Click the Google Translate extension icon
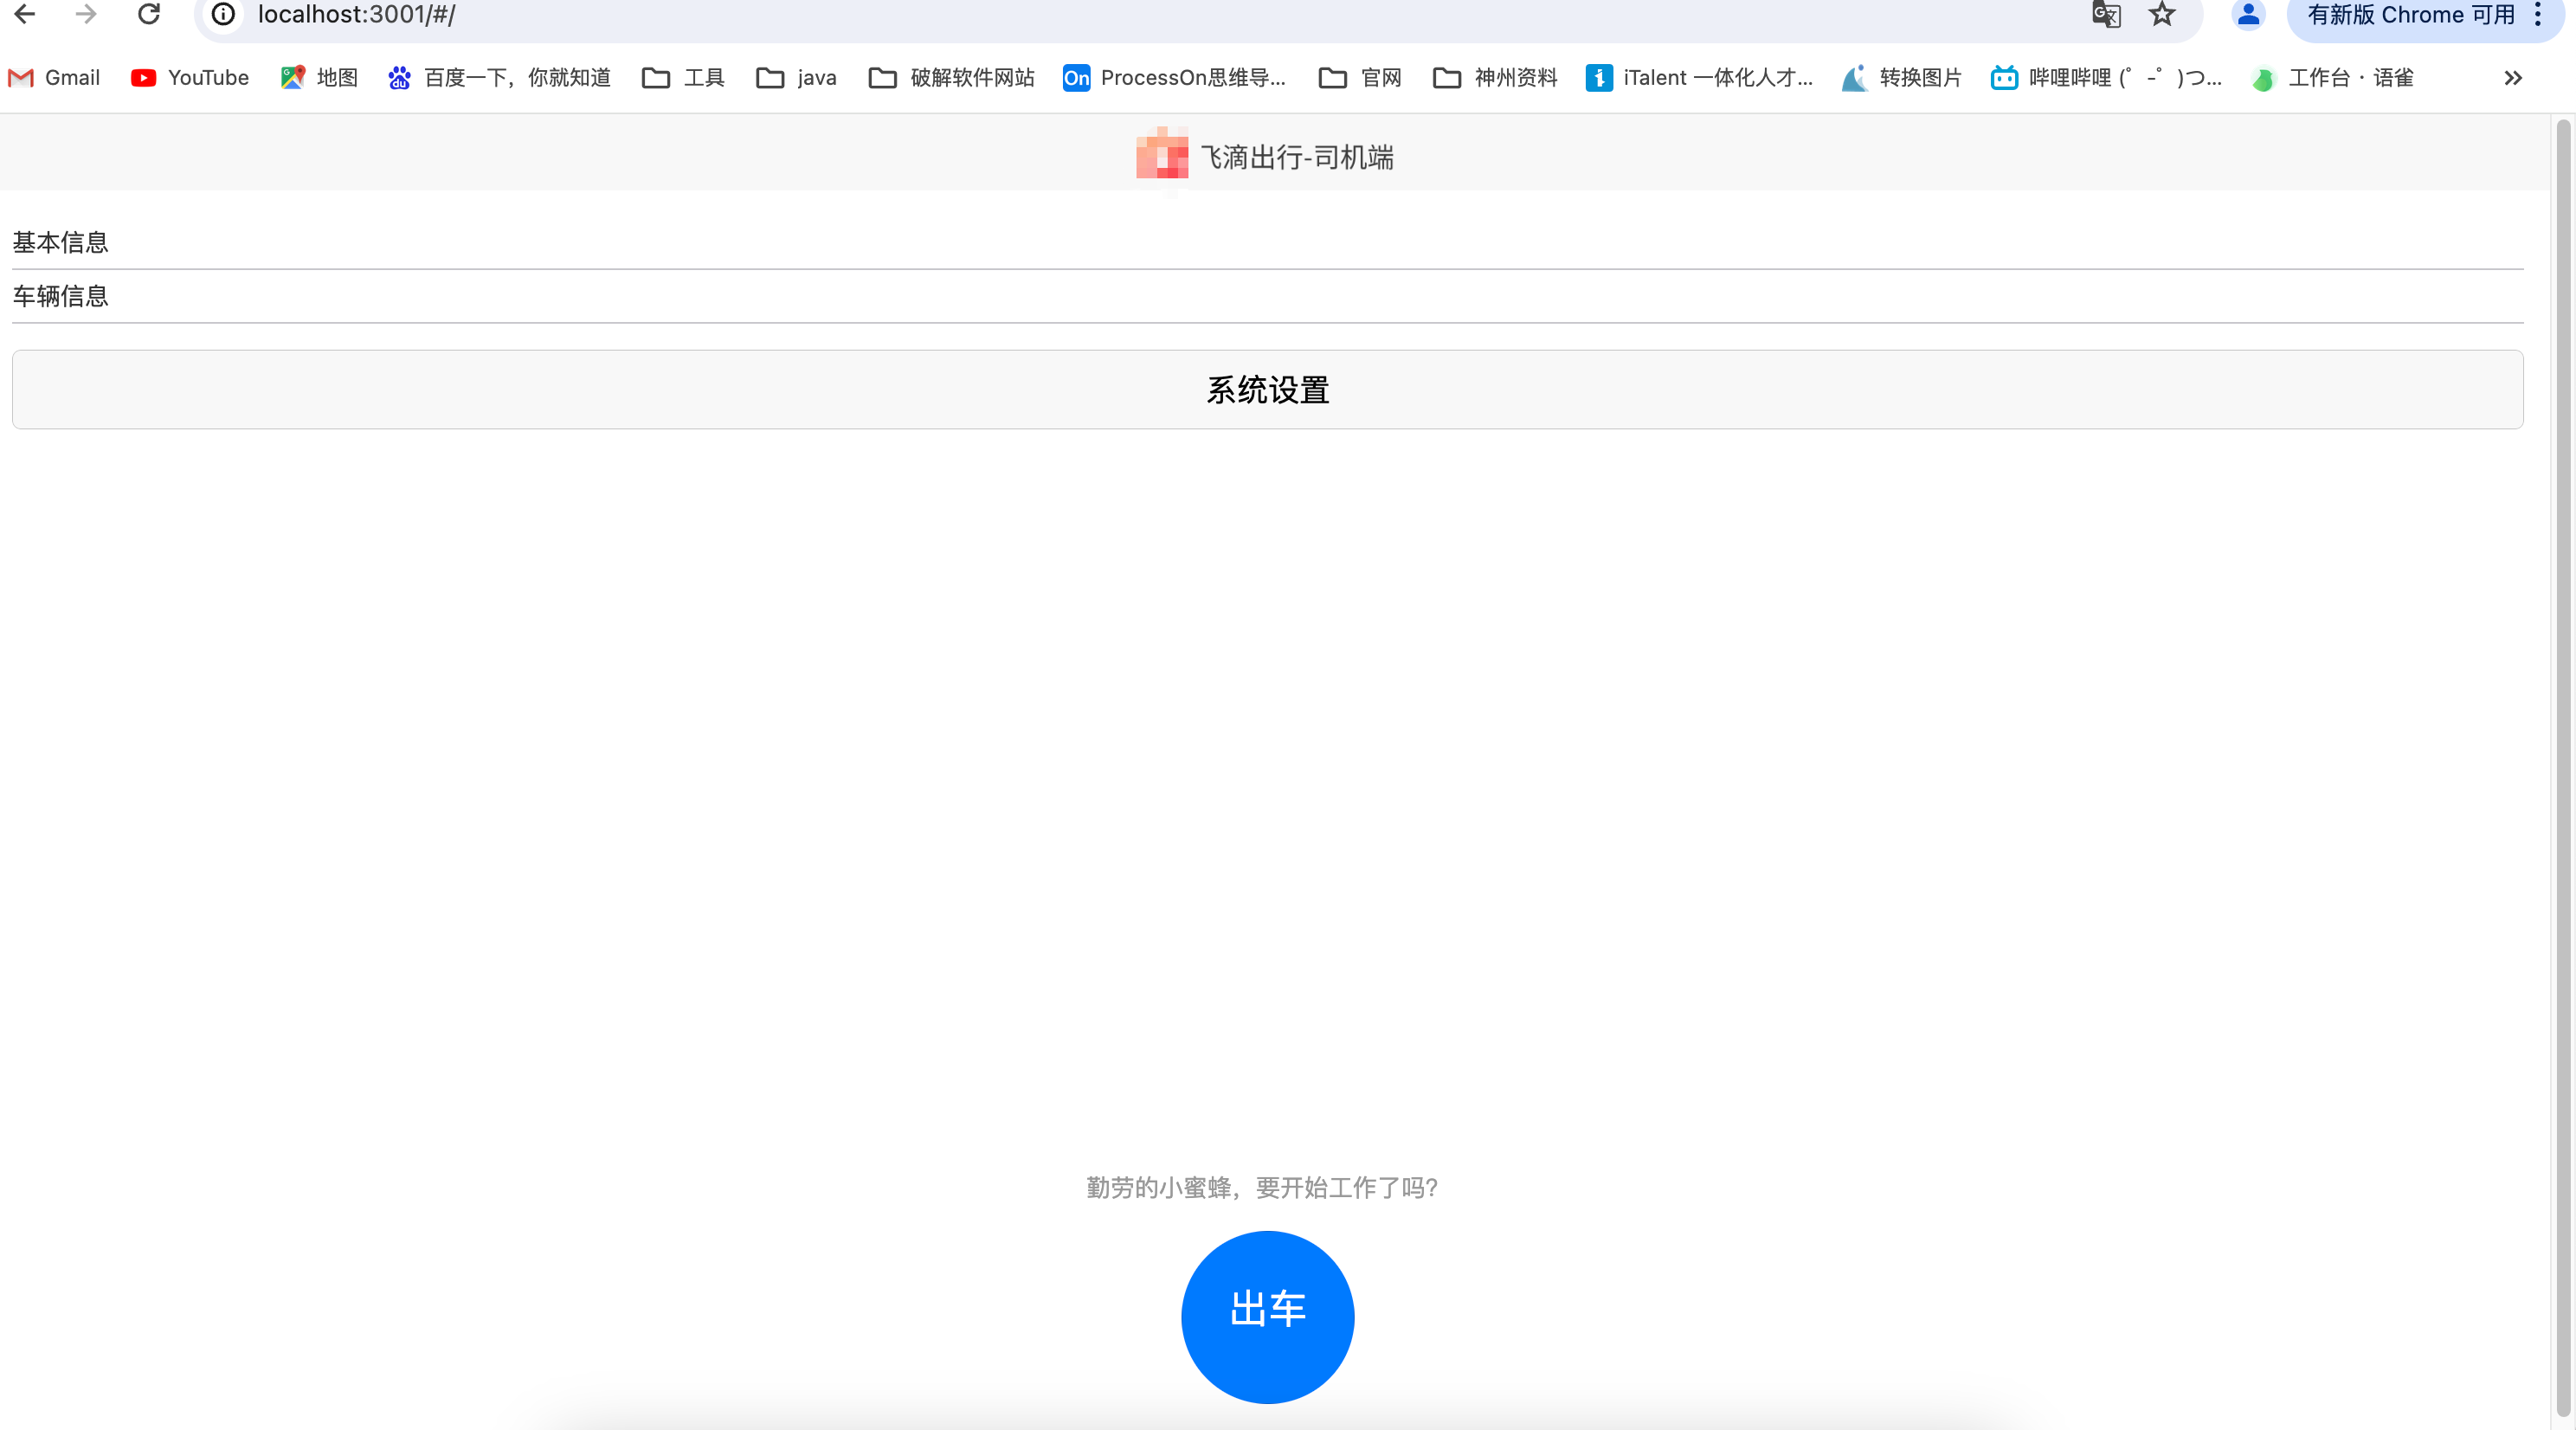Image resolution: width=2576 pixels, height=1430 pixels. pyautogui.click(x=2104, y=14)
